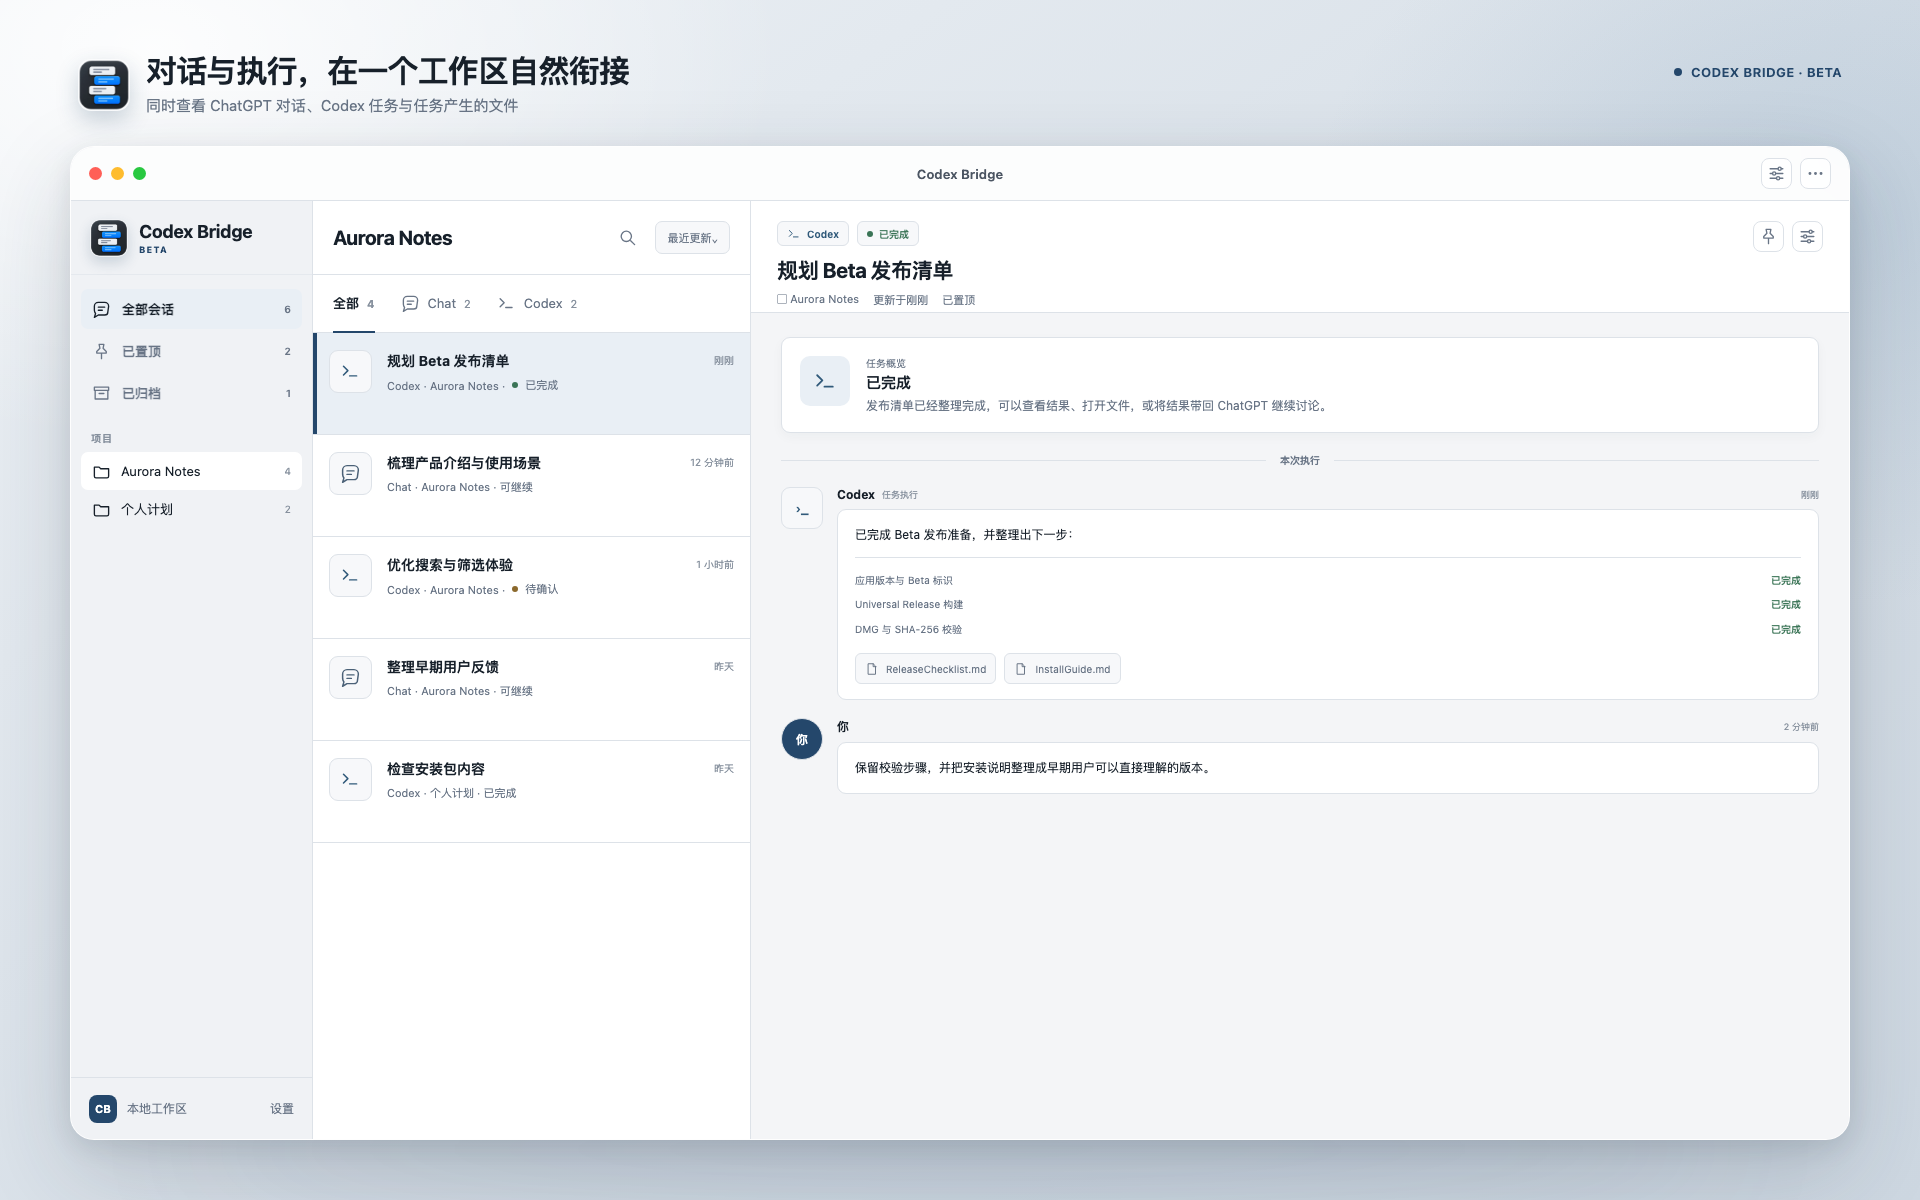1920x1200 pixels.
Task: Switch to the 全部 tab
Action: pos(353,304)
